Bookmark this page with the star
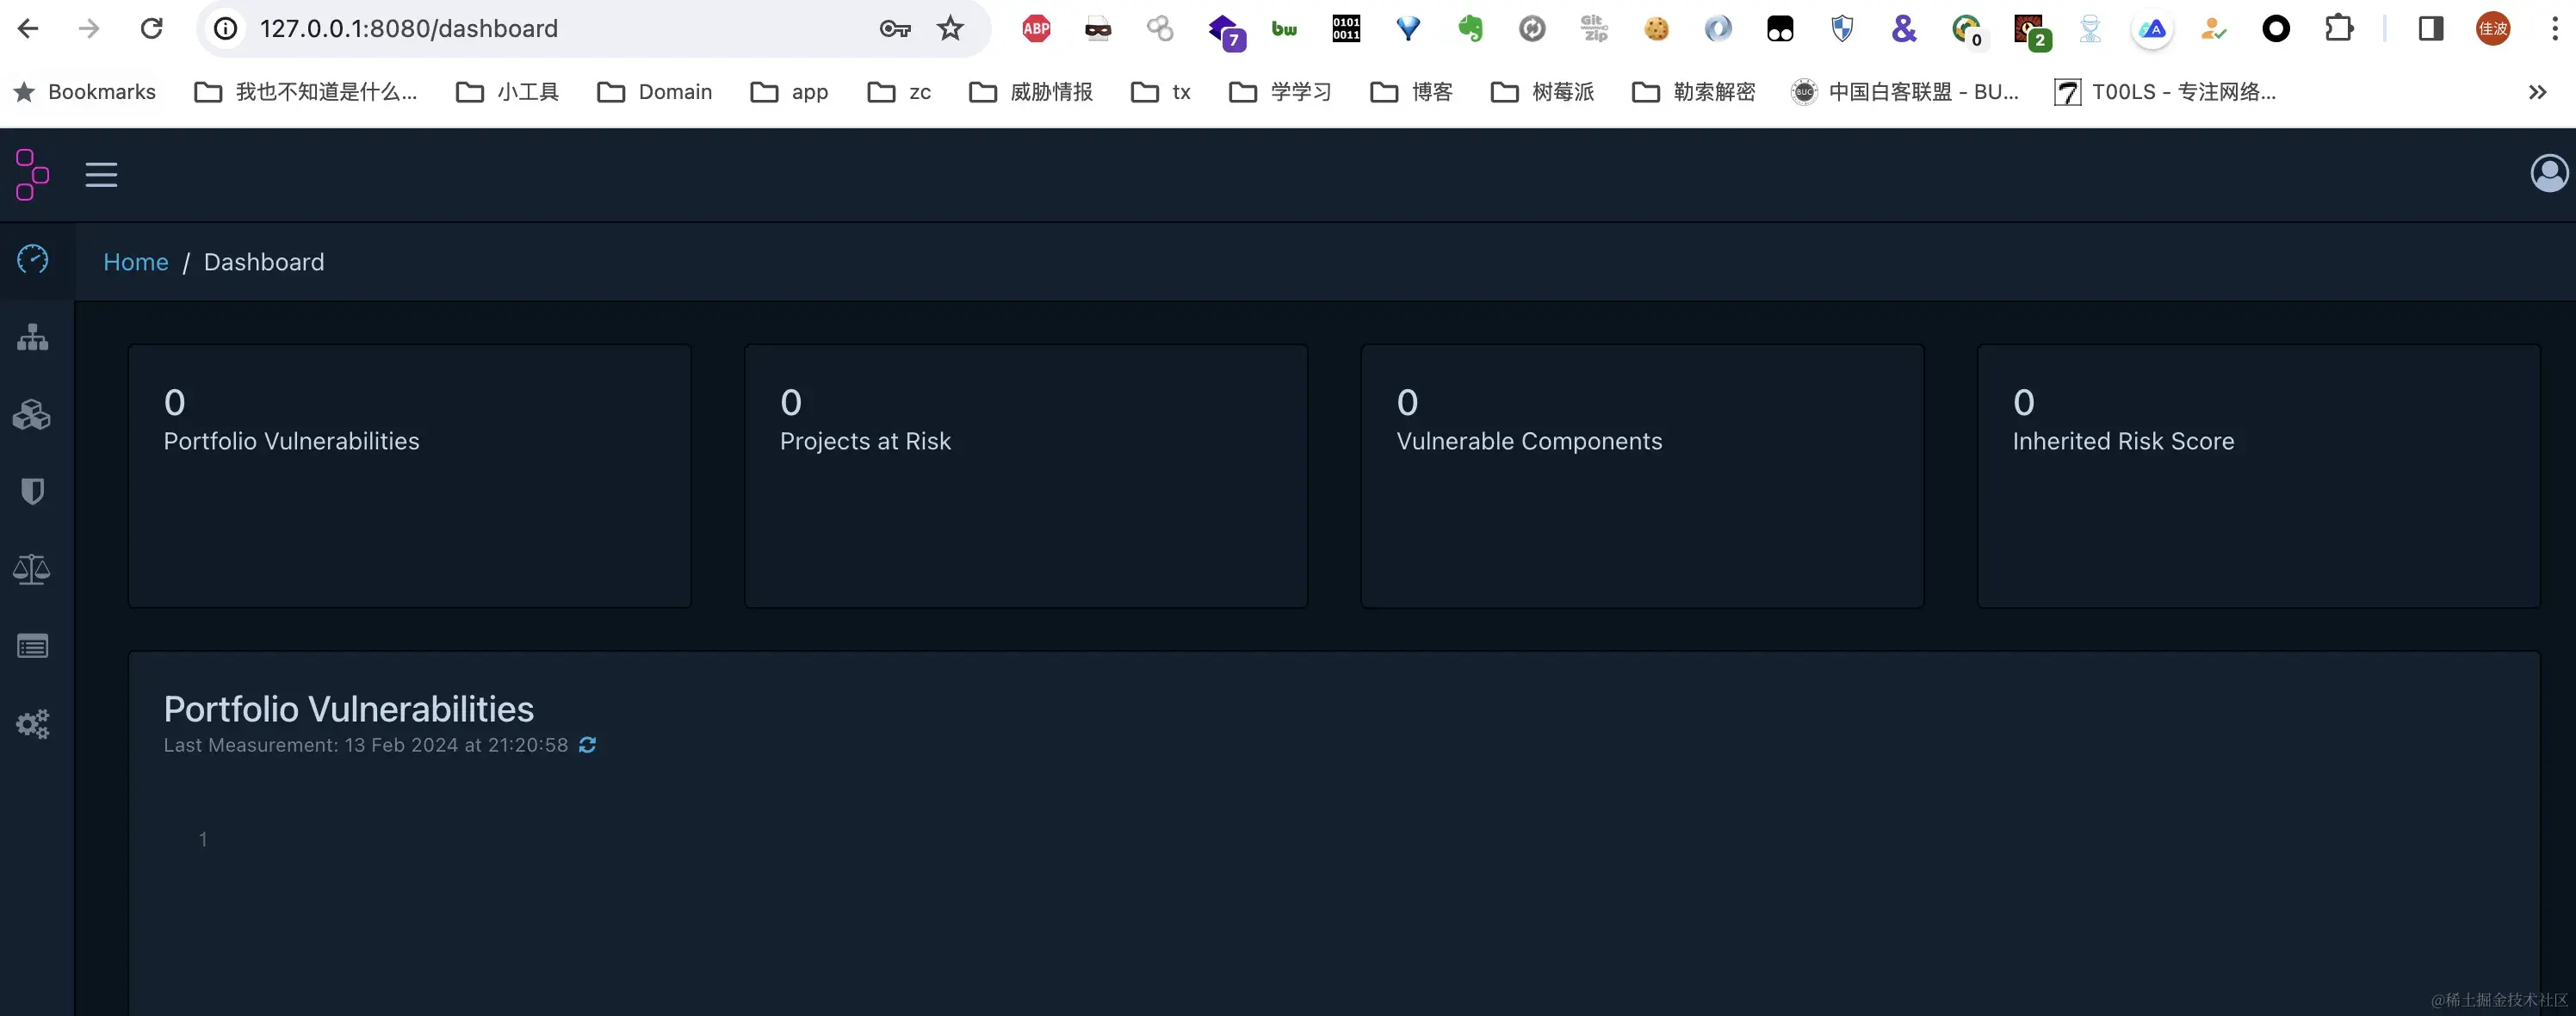Viewport: 2576px width, 1016px height. (950, 28)
